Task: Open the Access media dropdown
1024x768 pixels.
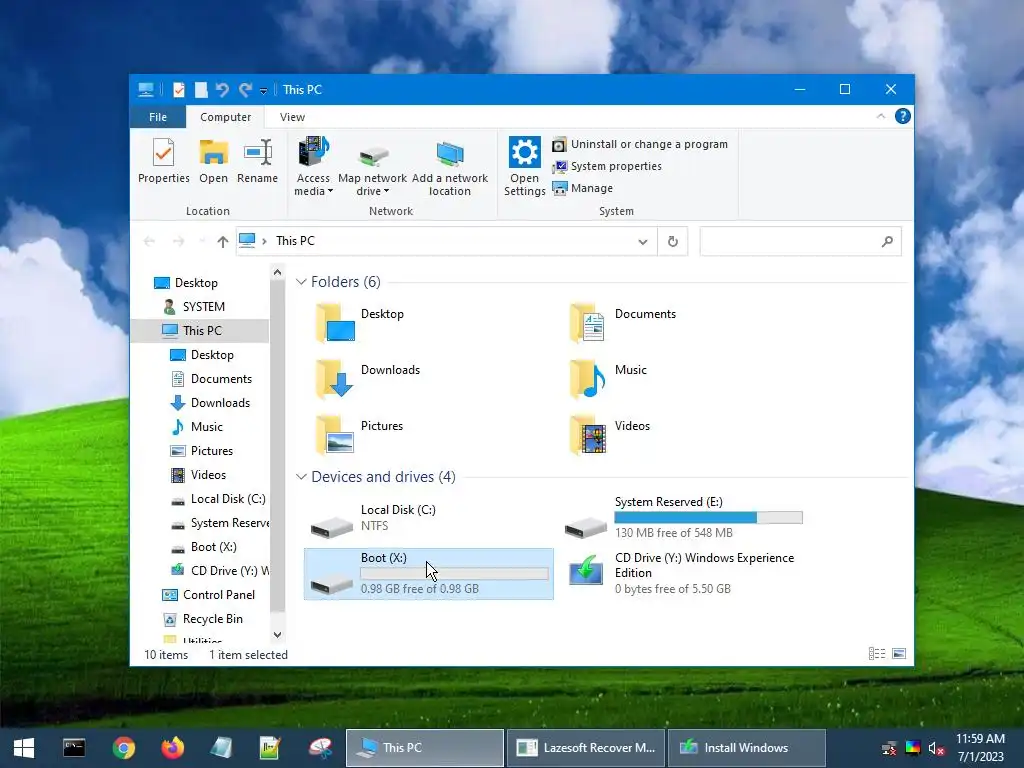Action: pos(313,167)
